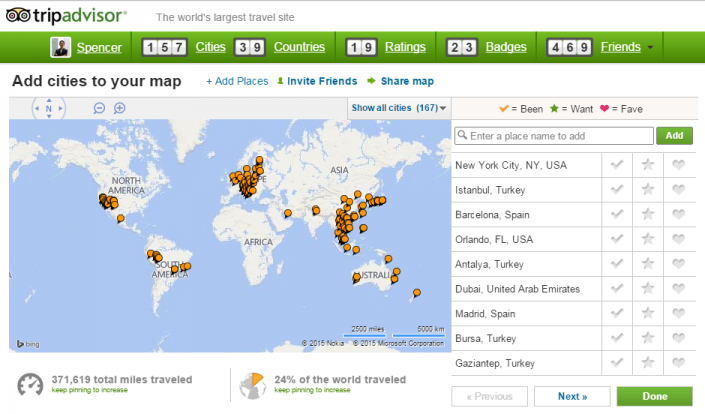705x414 pixels.
Task: Check New York City as been
Action: coord(618,165)
